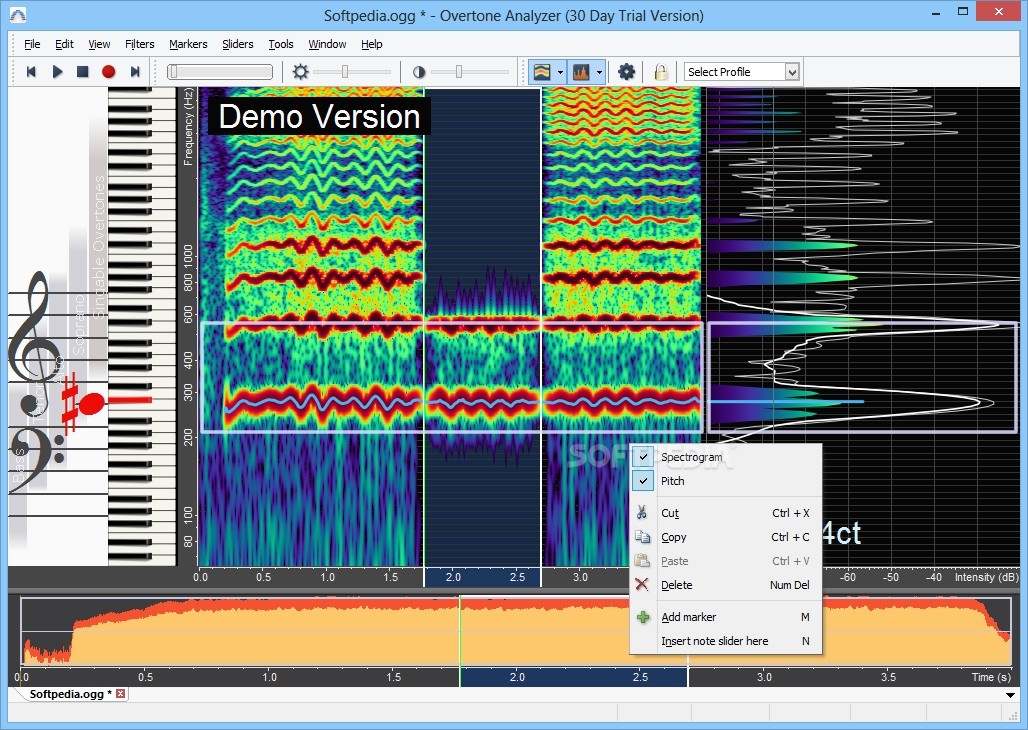Viewport: 1028px width, 730px height.
Task: Start recording with the red Record button
Action: (109, 71)
